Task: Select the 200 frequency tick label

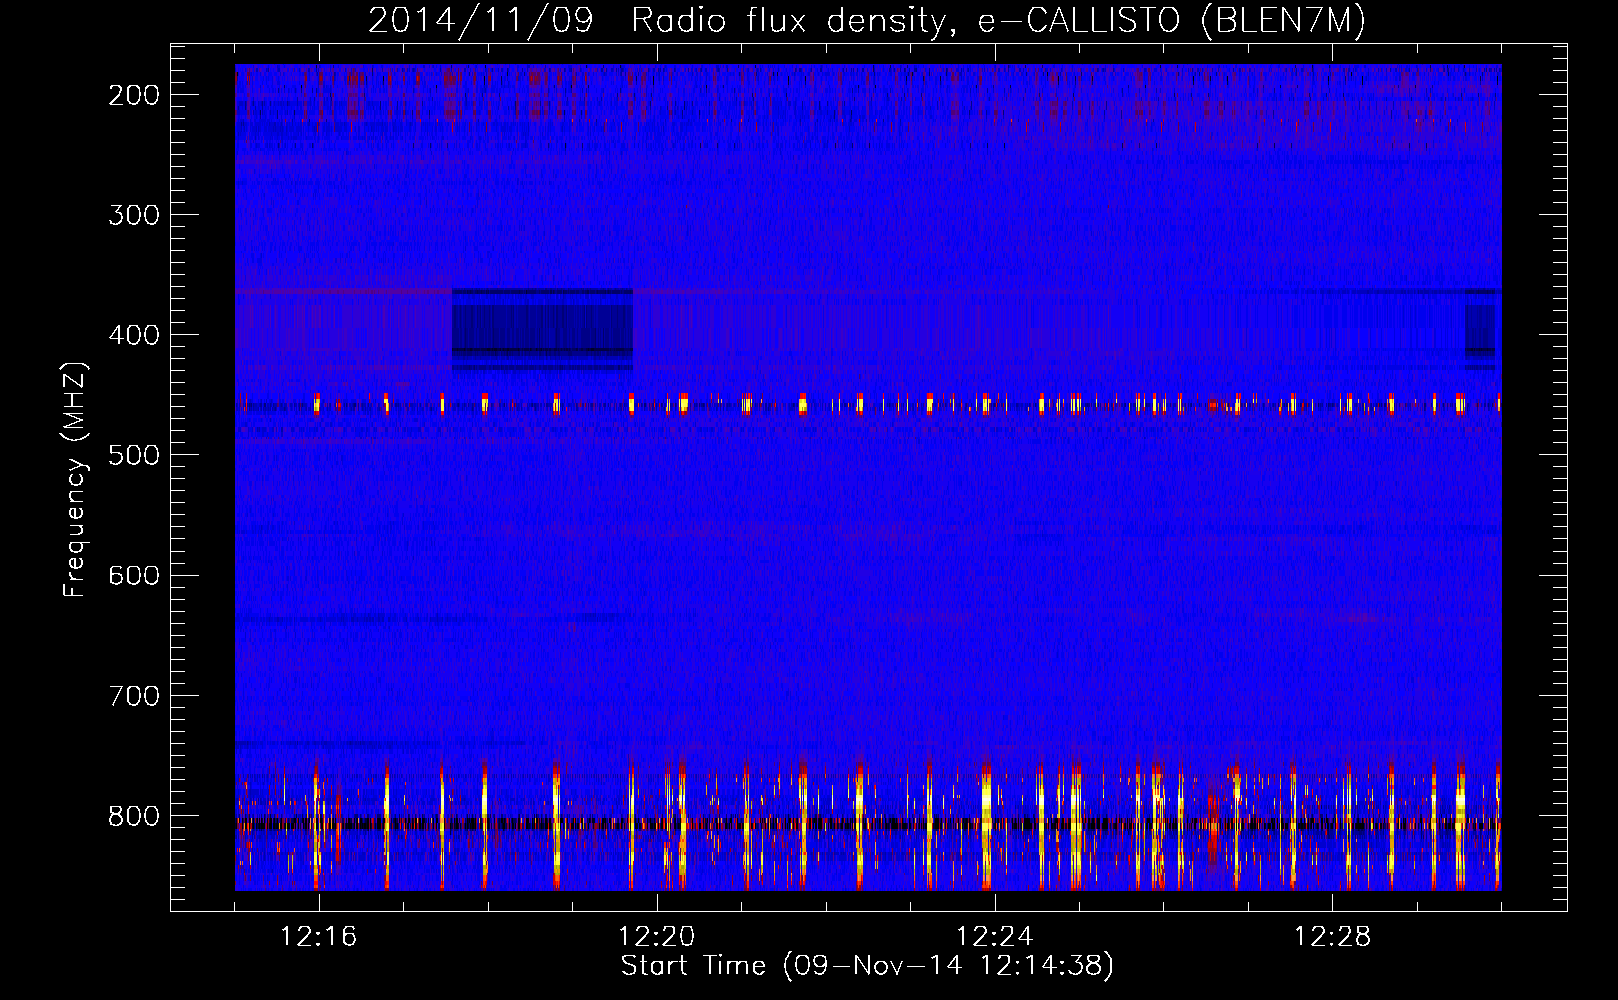Action: (x=134, y=95)
